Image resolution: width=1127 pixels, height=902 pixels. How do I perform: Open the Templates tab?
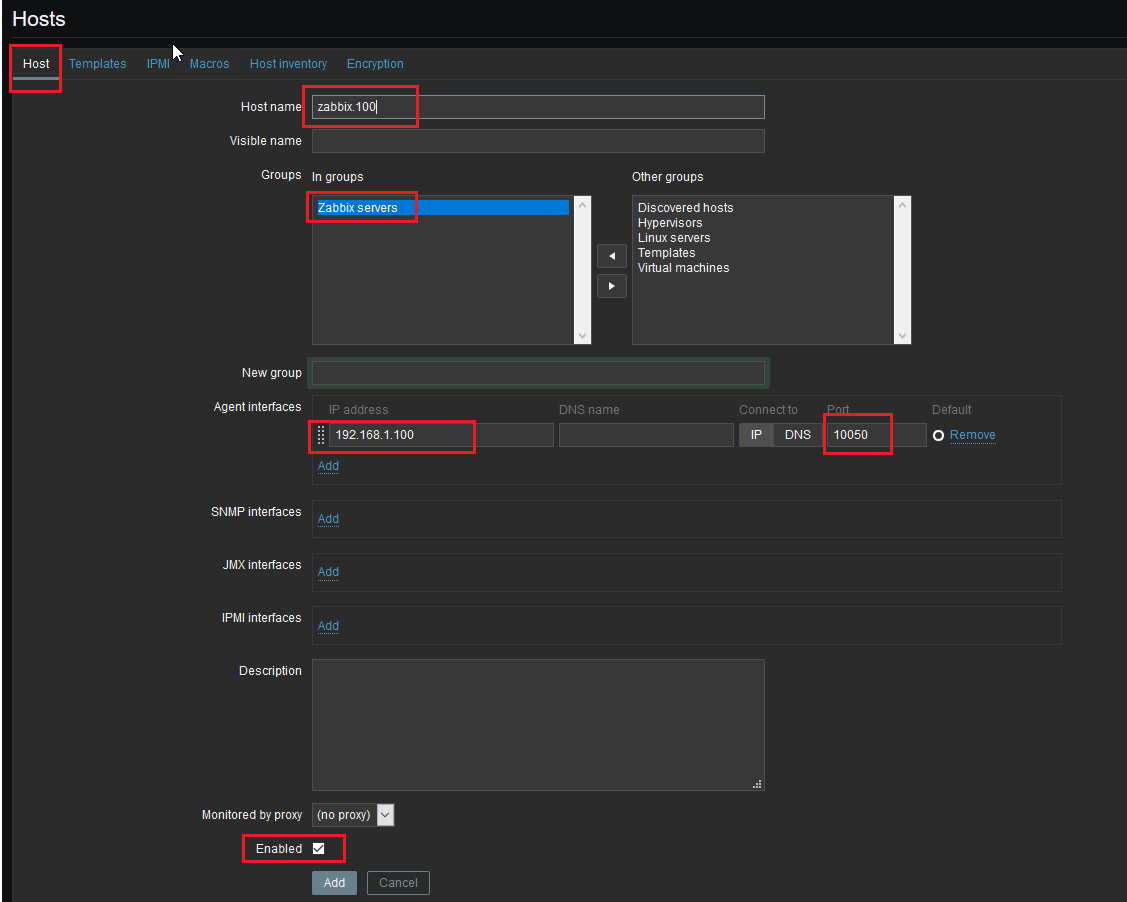point(97,64)
